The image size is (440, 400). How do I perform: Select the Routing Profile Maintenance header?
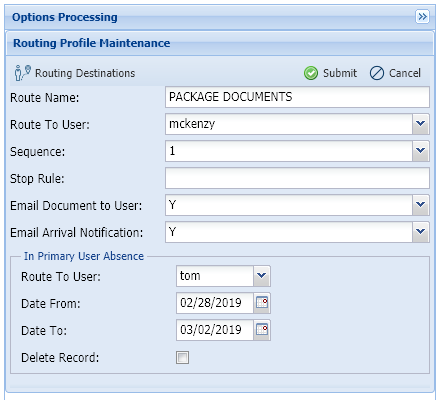(x=220, y=43)
